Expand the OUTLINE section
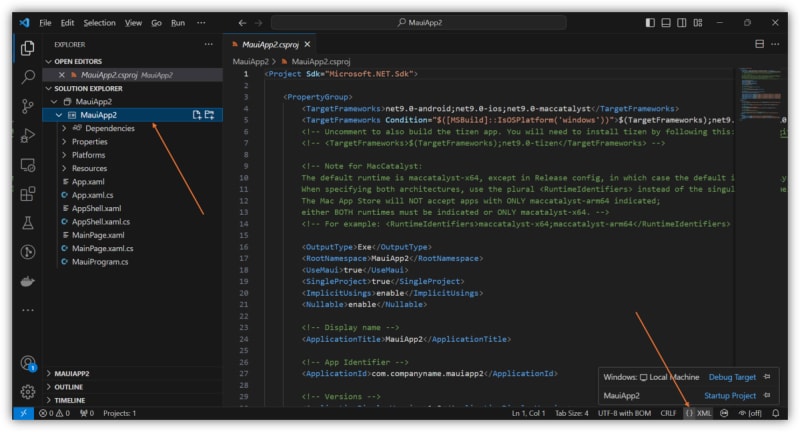The width and height of the screenshot is (800, 432). click(69, 386)
